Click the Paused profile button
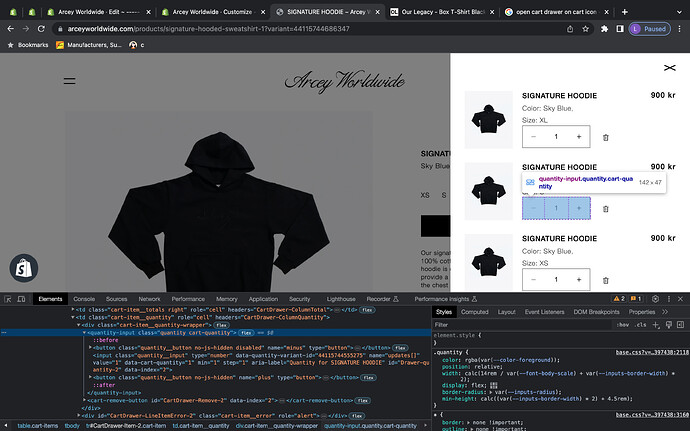This screenshot has width=690, height=431. (x=650, y=29)
